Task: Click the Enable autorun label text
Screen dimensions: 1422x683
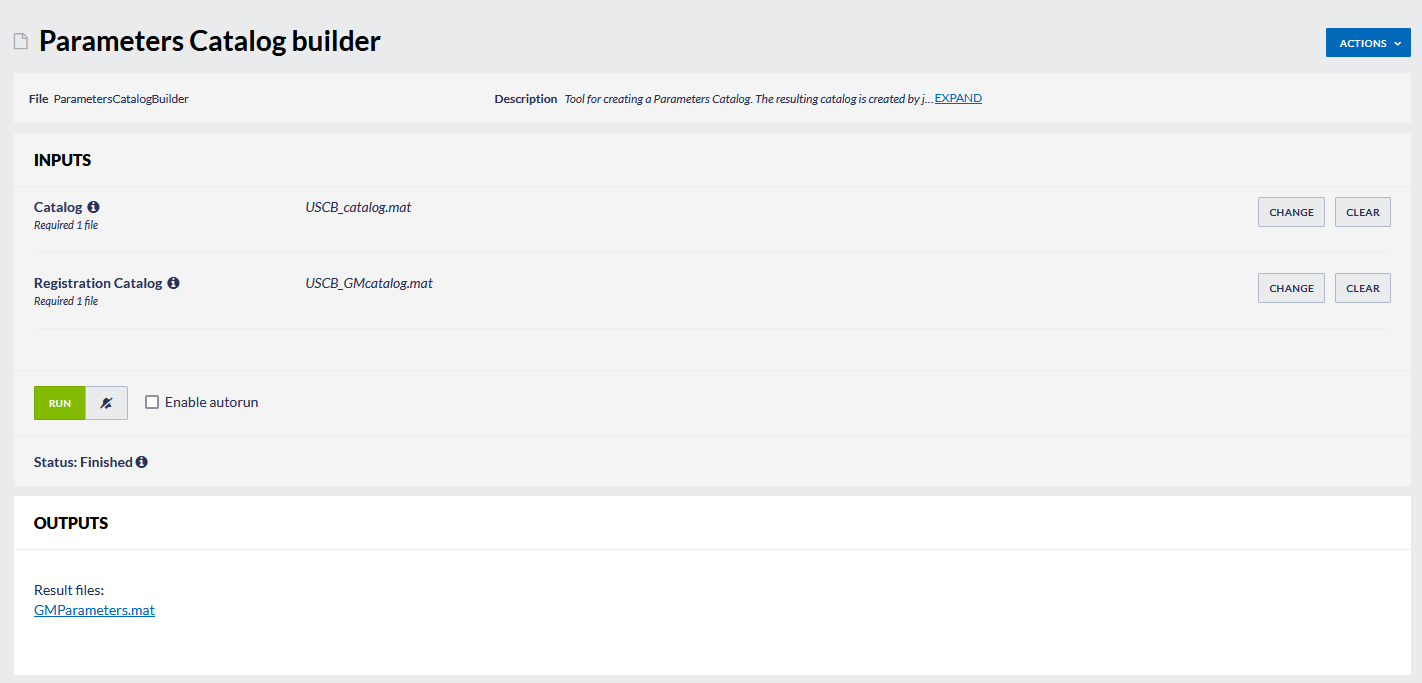Action: pyautogui.click(x=212, y=402)
